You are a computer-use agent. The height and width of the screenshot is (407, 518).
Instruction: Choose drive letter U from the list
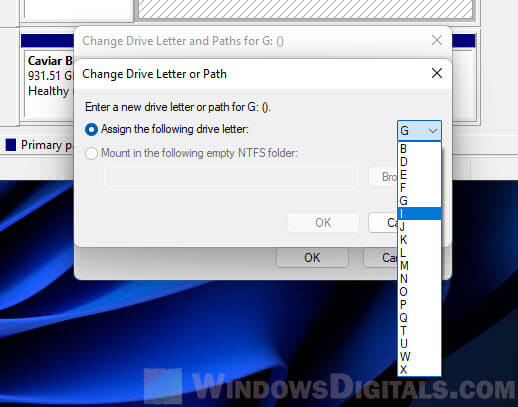pos(419,344)
